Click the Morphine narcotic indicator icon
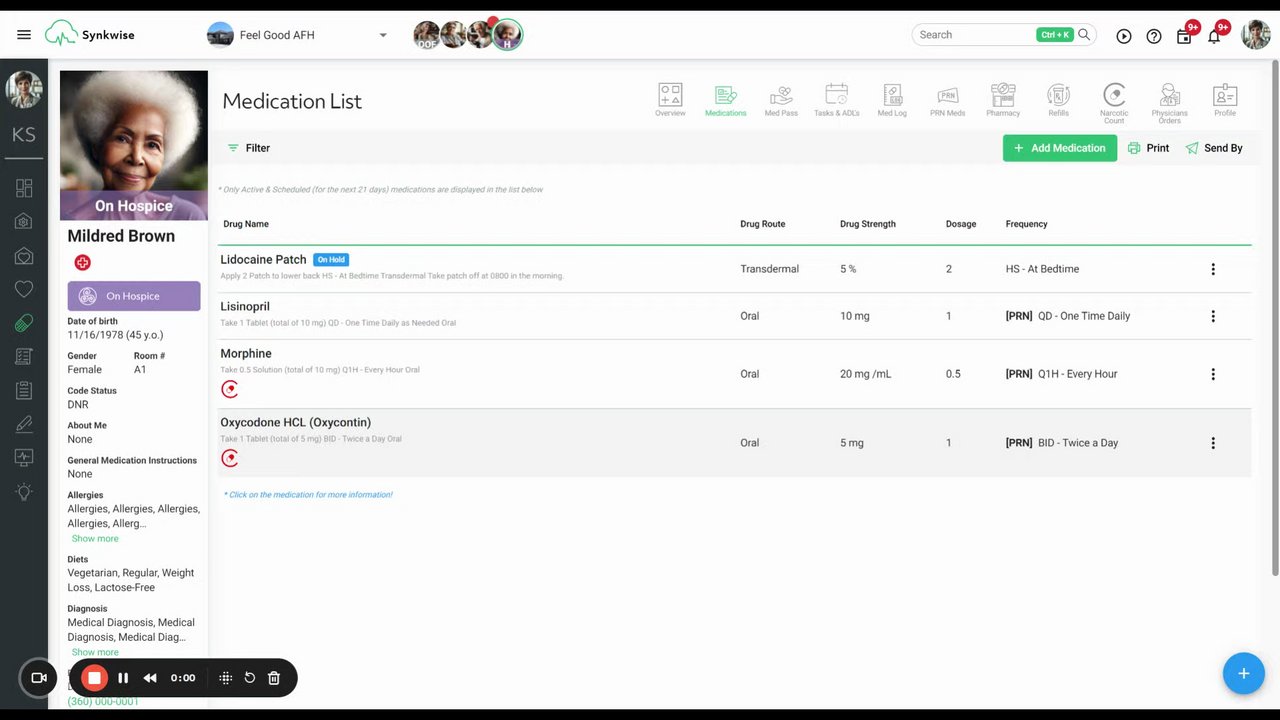Viewport: 1280px width, 720px height. pos(230,389)
